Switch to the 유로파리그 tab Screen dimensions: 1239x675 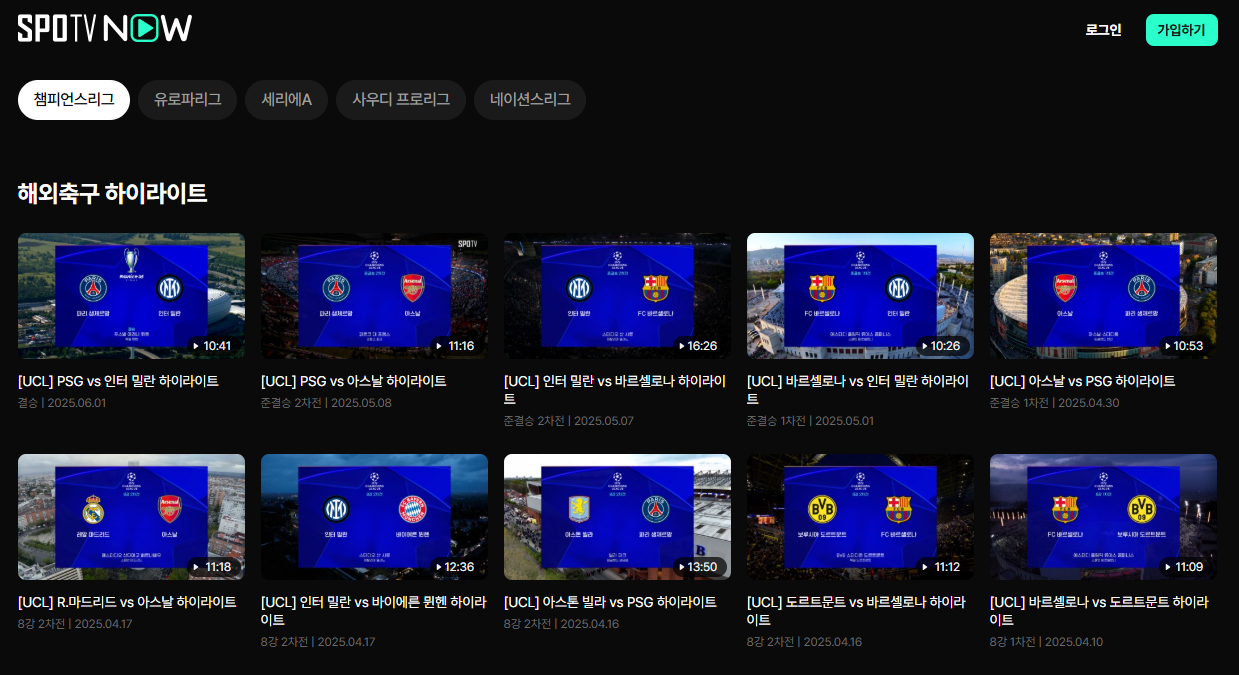(187, 99)
